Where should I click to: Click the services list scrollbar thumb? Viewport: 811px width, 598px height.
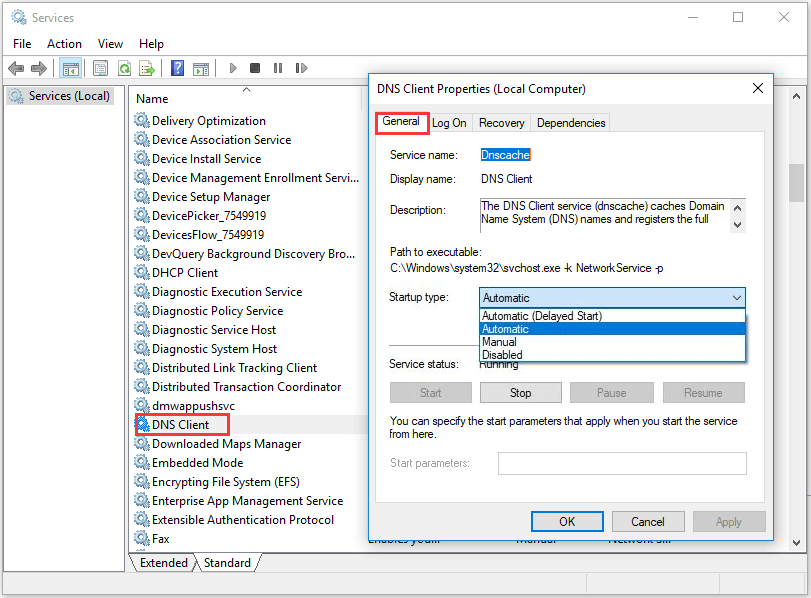[x=797, y=183]
